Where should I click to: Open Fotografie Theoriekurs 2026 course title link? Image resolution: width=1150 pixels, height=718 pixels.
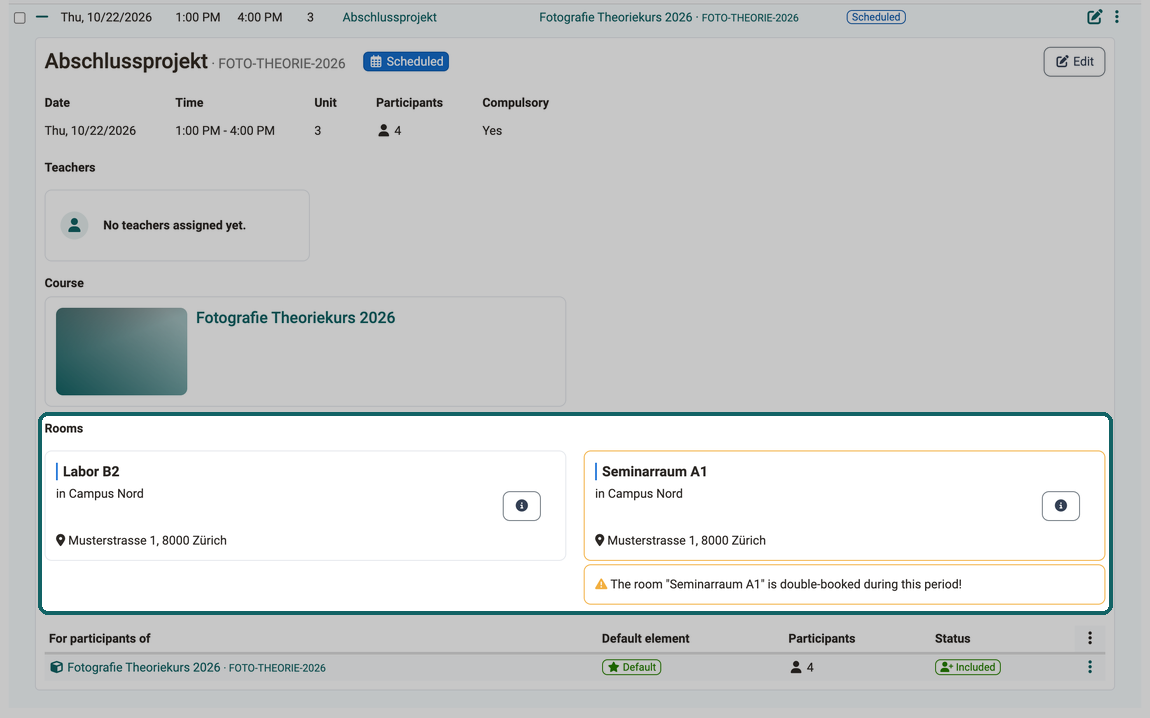click(x=296, y=318)
